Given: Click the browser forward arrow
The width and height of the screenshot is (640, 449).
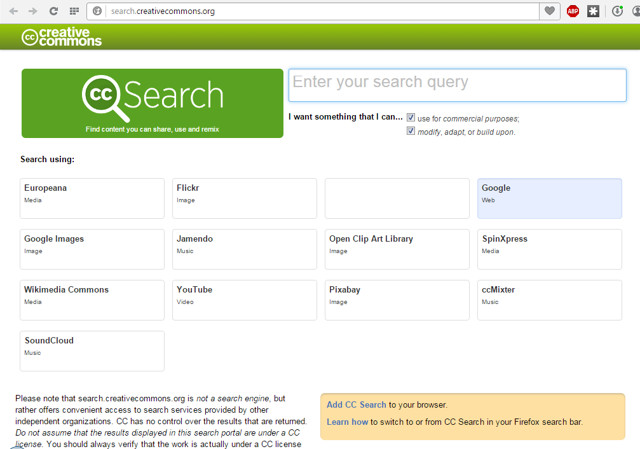Looking at the screenshot, I should pos(33,11).
